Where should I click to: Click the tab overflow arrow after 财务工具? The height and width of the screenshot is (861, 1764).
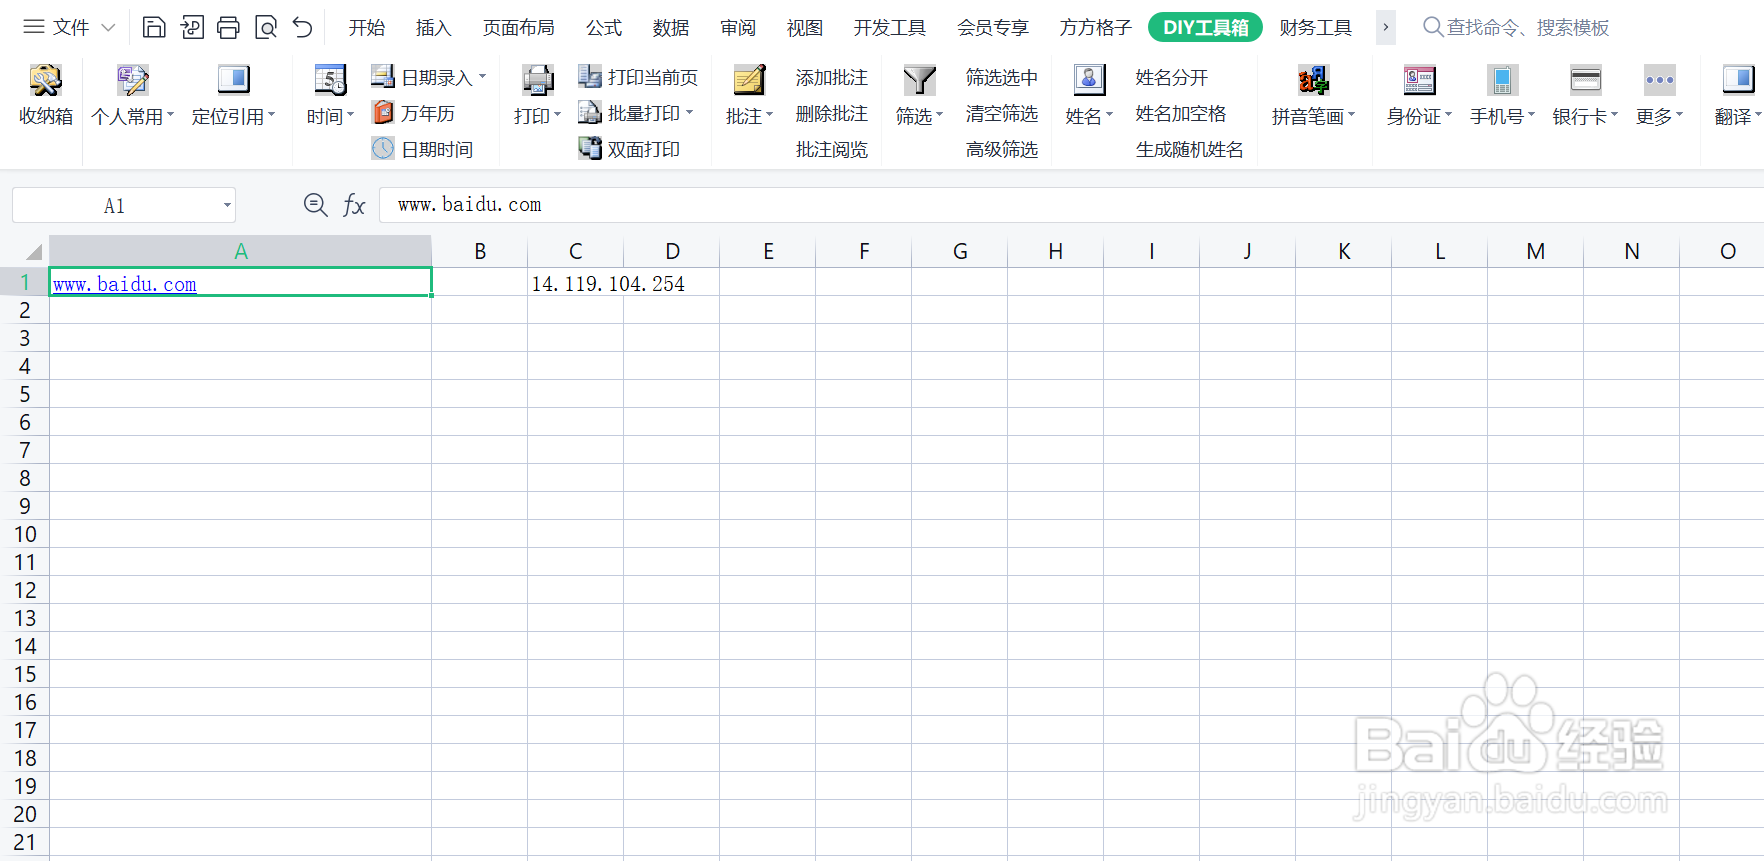coord(1386,27)
